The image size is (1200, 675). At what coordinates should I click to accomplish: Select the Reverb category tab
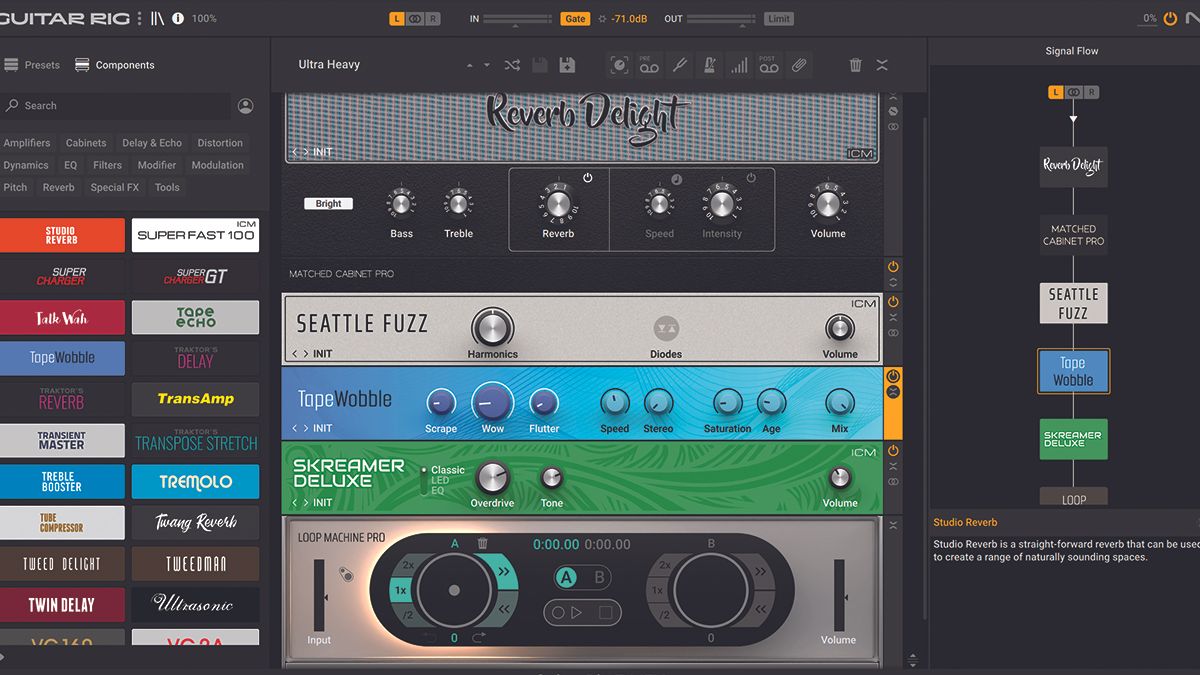pos(58,187)
